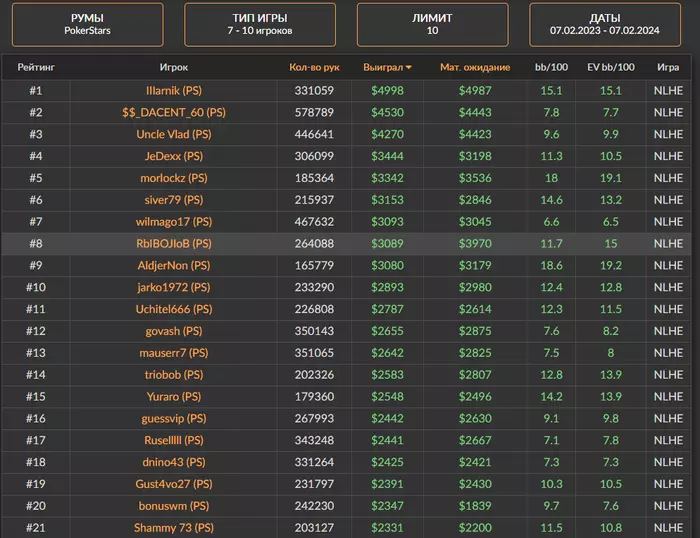Open player guessvip (PS)
This screenshot has height=538, width=700.
[x=174, y=419]
